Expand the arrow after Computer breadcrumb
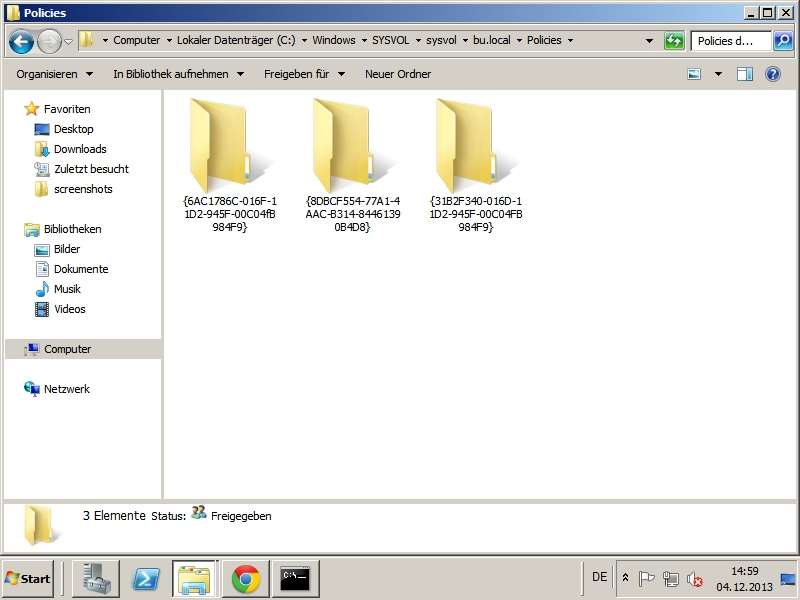800x600 pixels. [169, 40]
